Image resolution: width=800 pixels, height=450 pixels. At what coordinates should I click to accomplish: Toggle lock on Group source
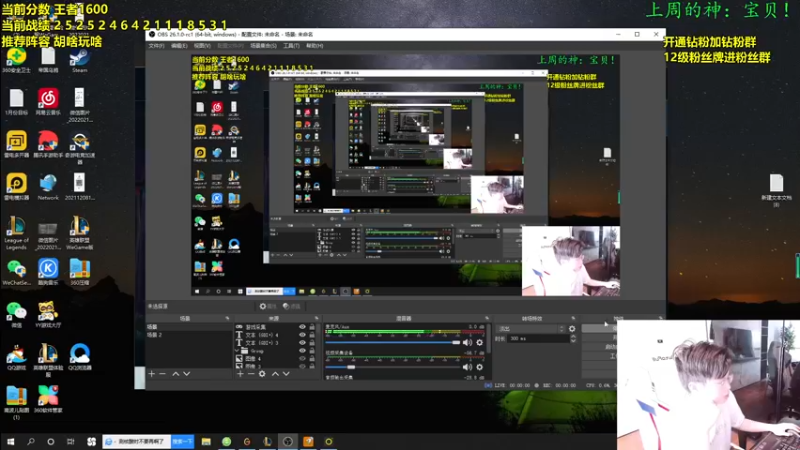point(312,351)
